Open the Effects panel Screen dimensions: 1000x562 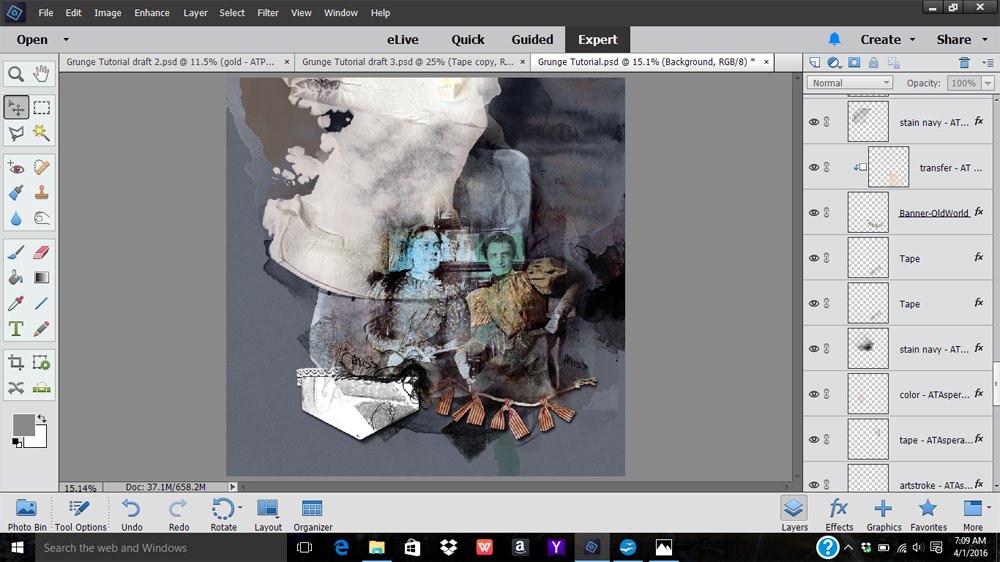tap(839, 515)
